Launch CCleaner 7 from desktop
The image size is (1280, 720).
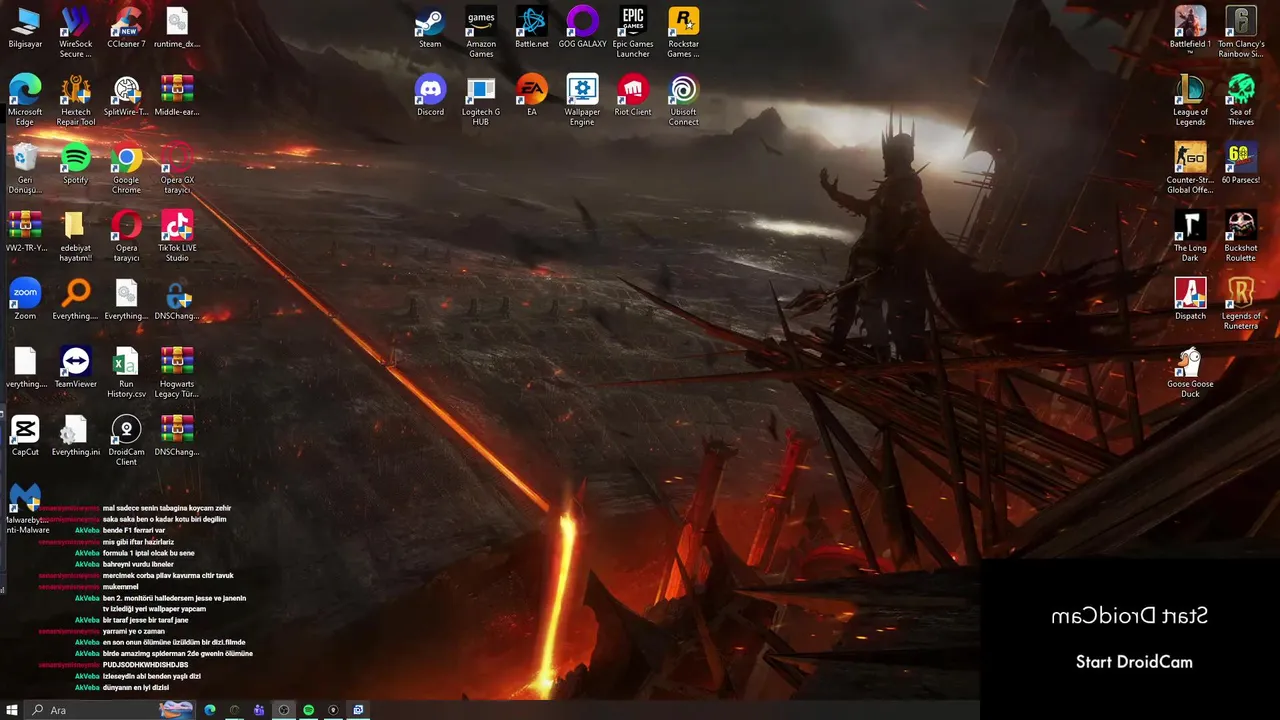coord(126,29)
